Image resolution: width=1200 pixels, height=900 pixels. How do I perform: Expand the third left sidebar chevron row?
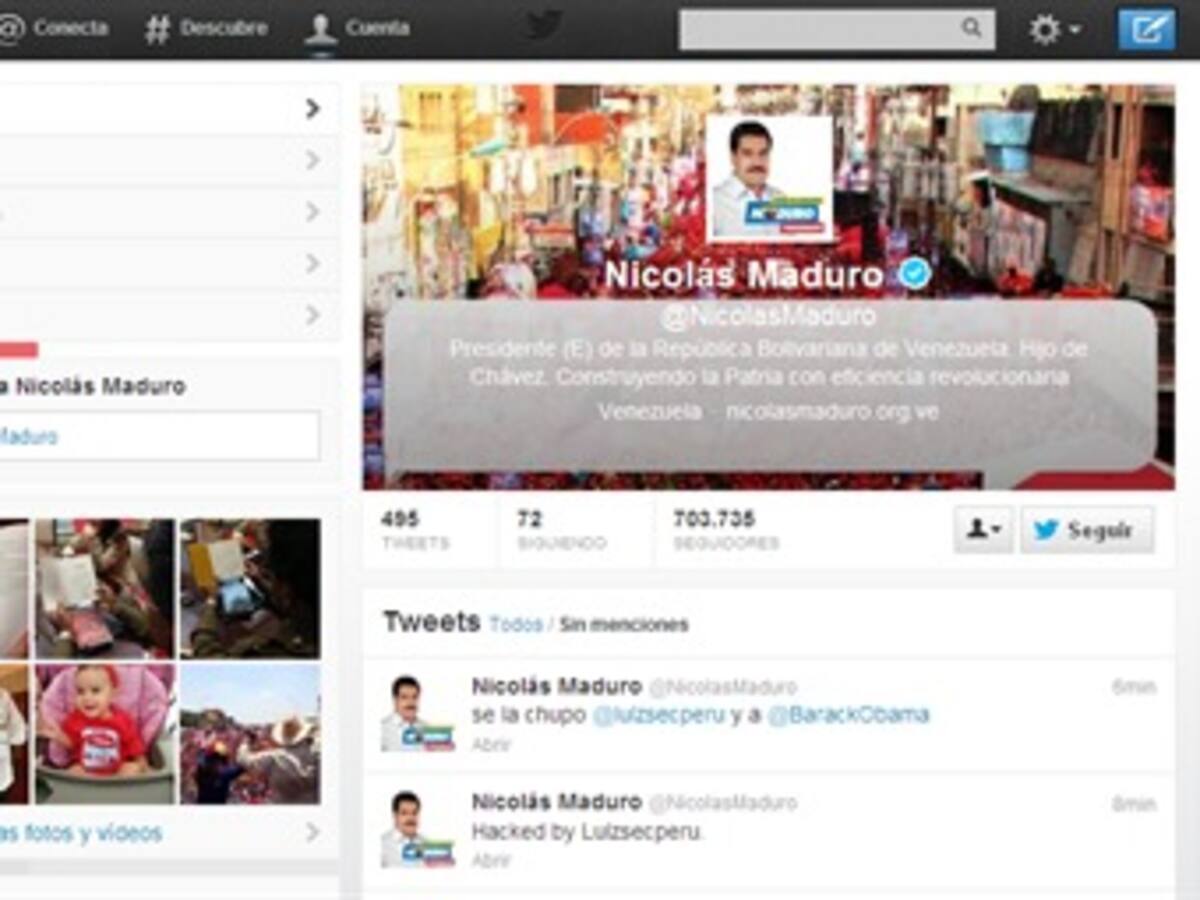point(168,212)
